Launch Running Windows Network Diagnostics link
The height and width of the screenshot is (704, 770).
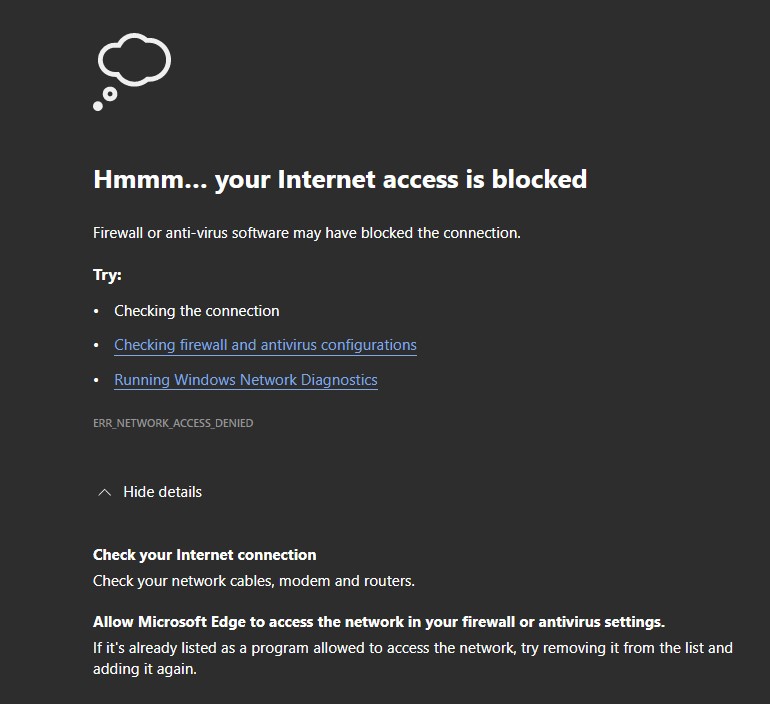tap(246, 380)
